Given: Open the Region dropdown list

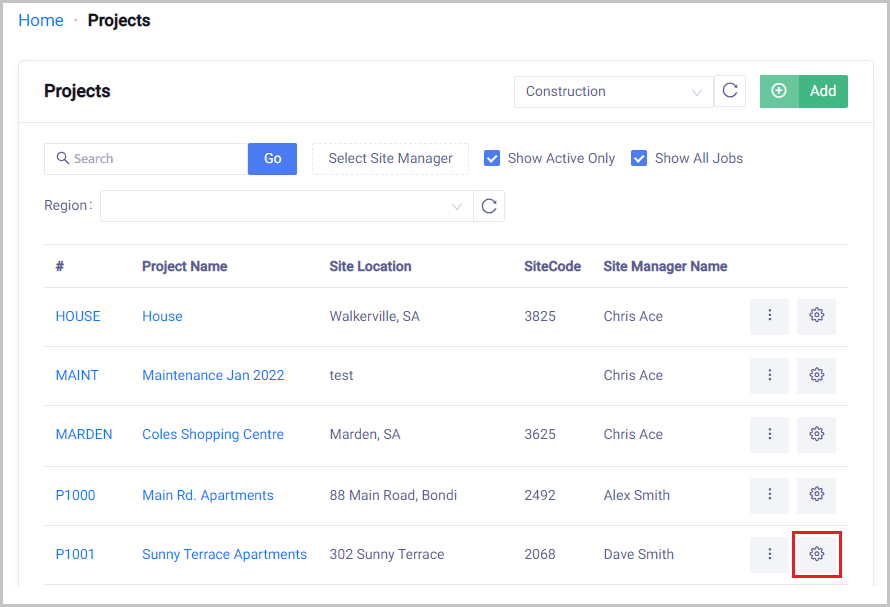Looking at the screenshot, I should point(287,206).
